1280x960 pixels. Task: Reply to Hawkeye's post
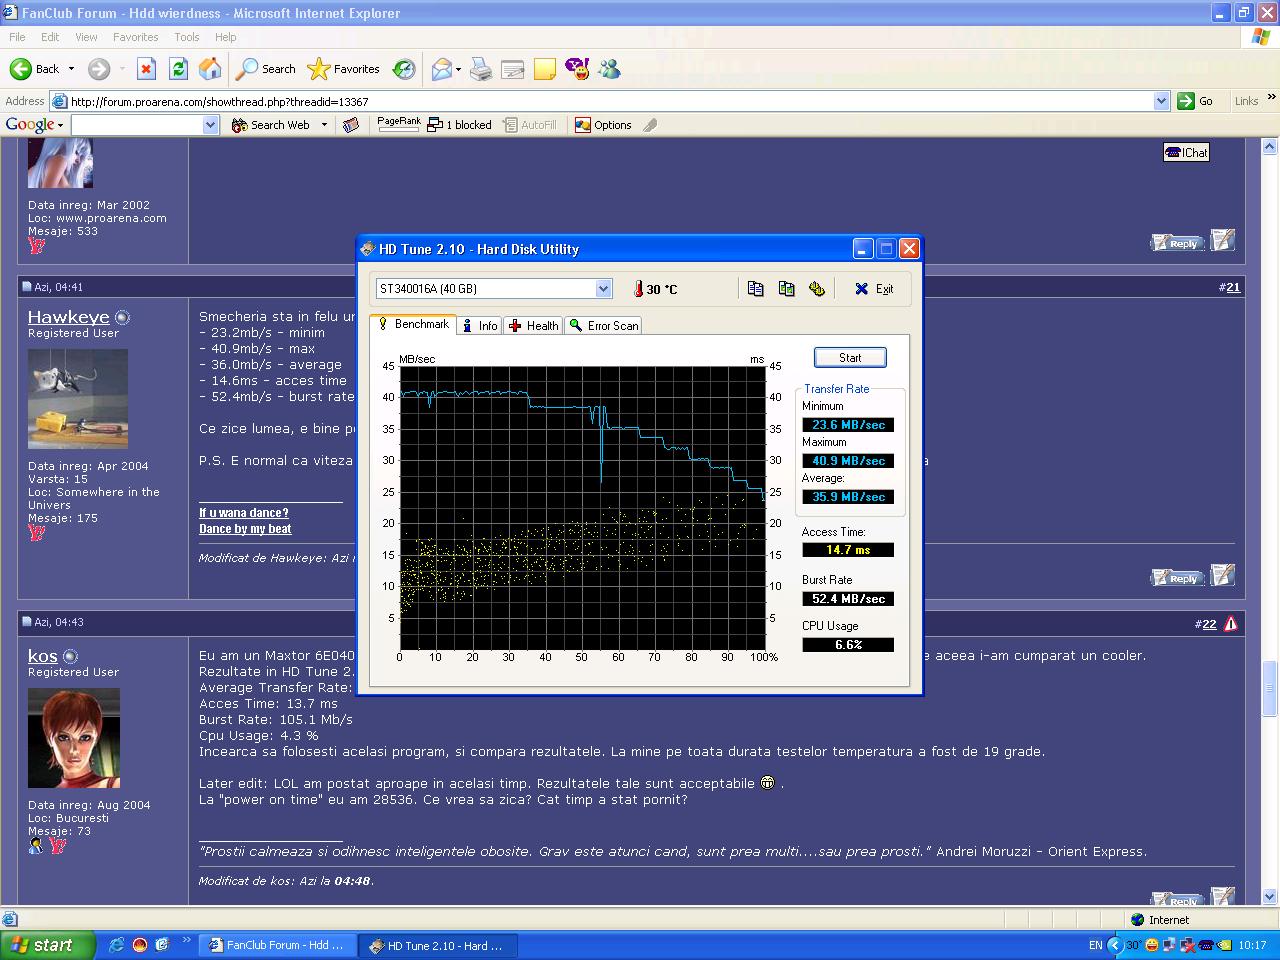(x=1176, y=578)
